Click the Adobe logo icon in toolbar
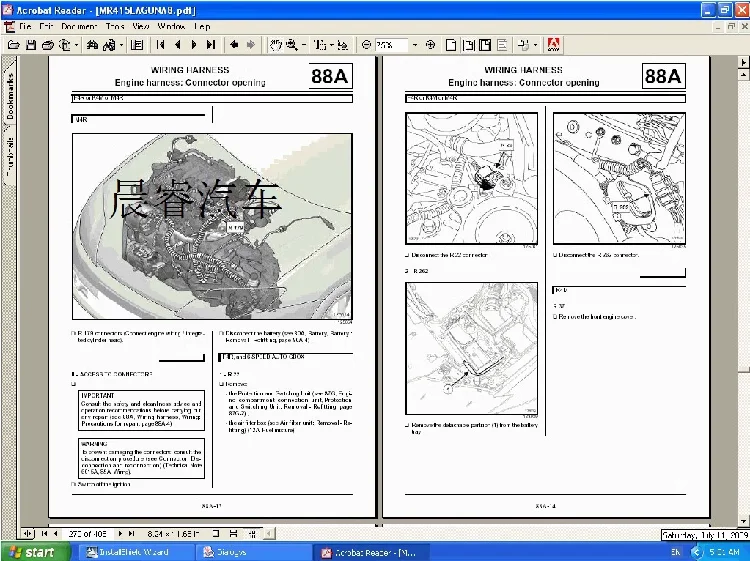This screenshot has width=750, height=561. (x=553, y=45)
